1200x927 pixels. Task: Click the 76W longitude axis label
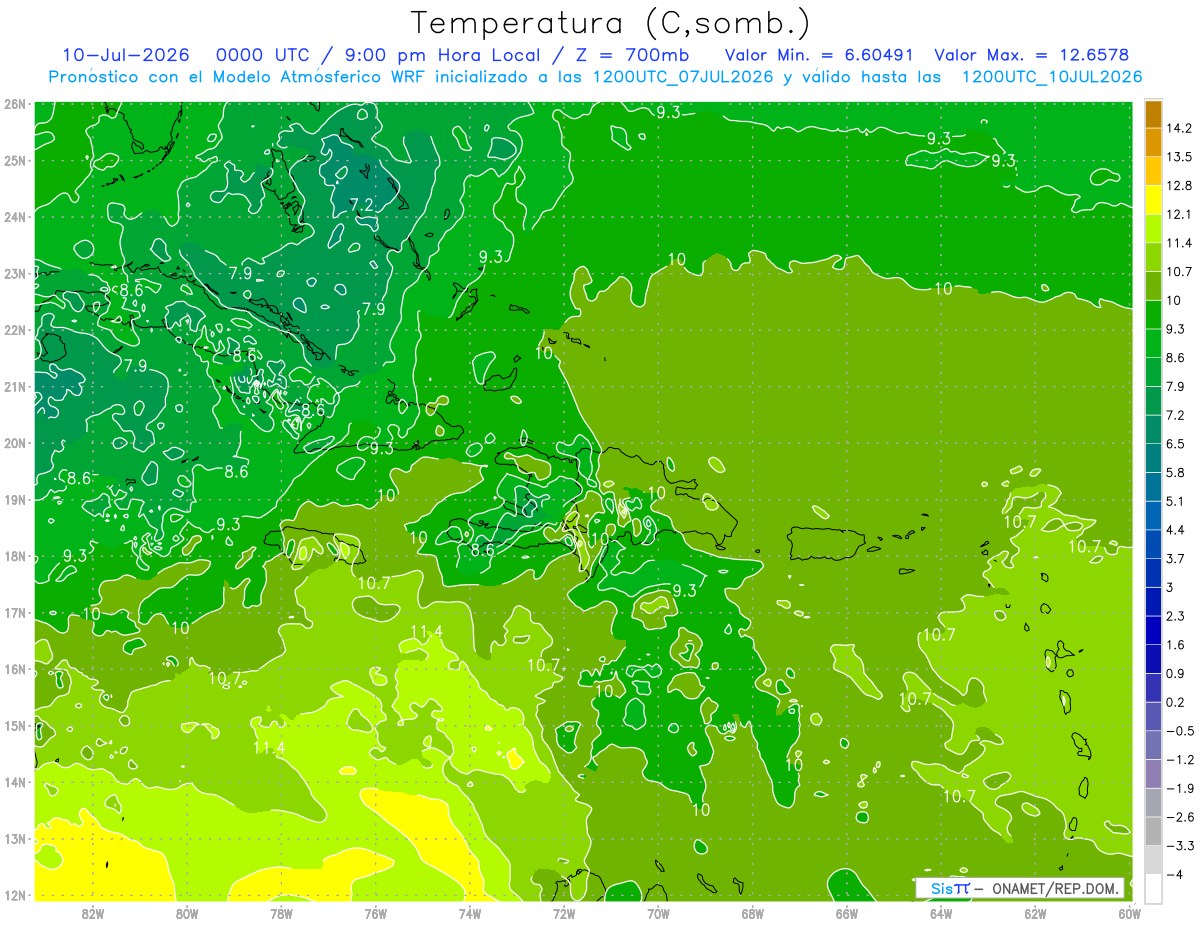click(375, 913)
